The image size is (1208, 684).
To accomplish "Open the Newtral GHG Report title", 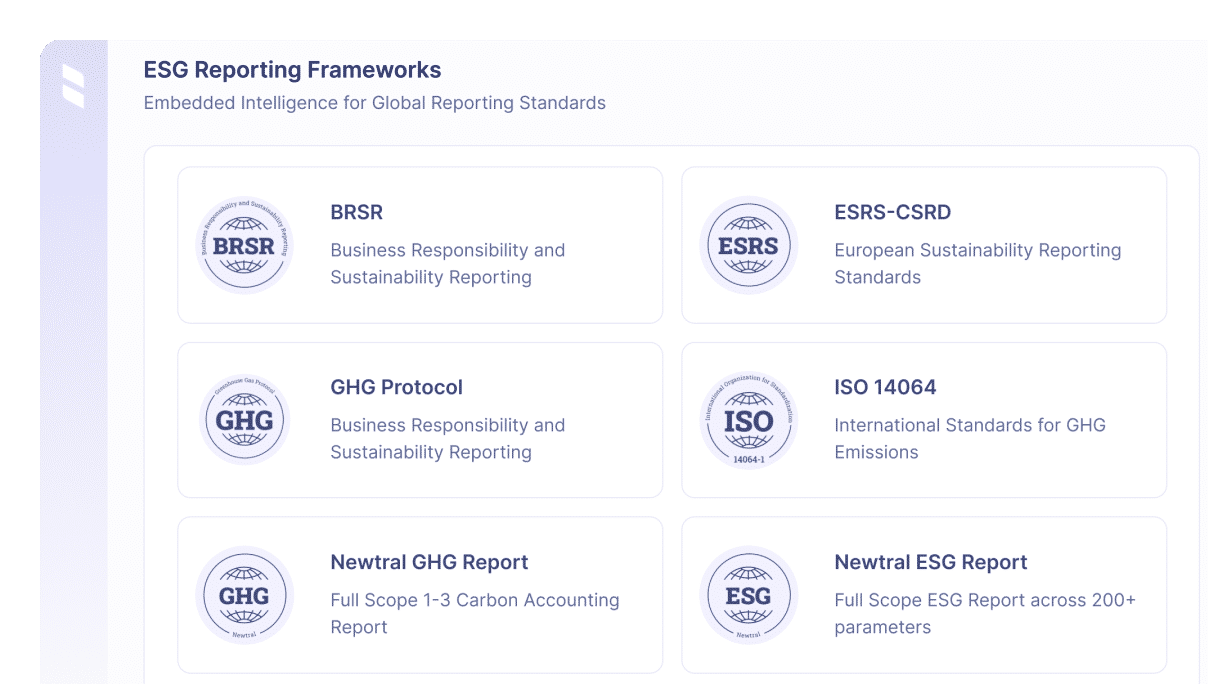I will coord(429,562).
